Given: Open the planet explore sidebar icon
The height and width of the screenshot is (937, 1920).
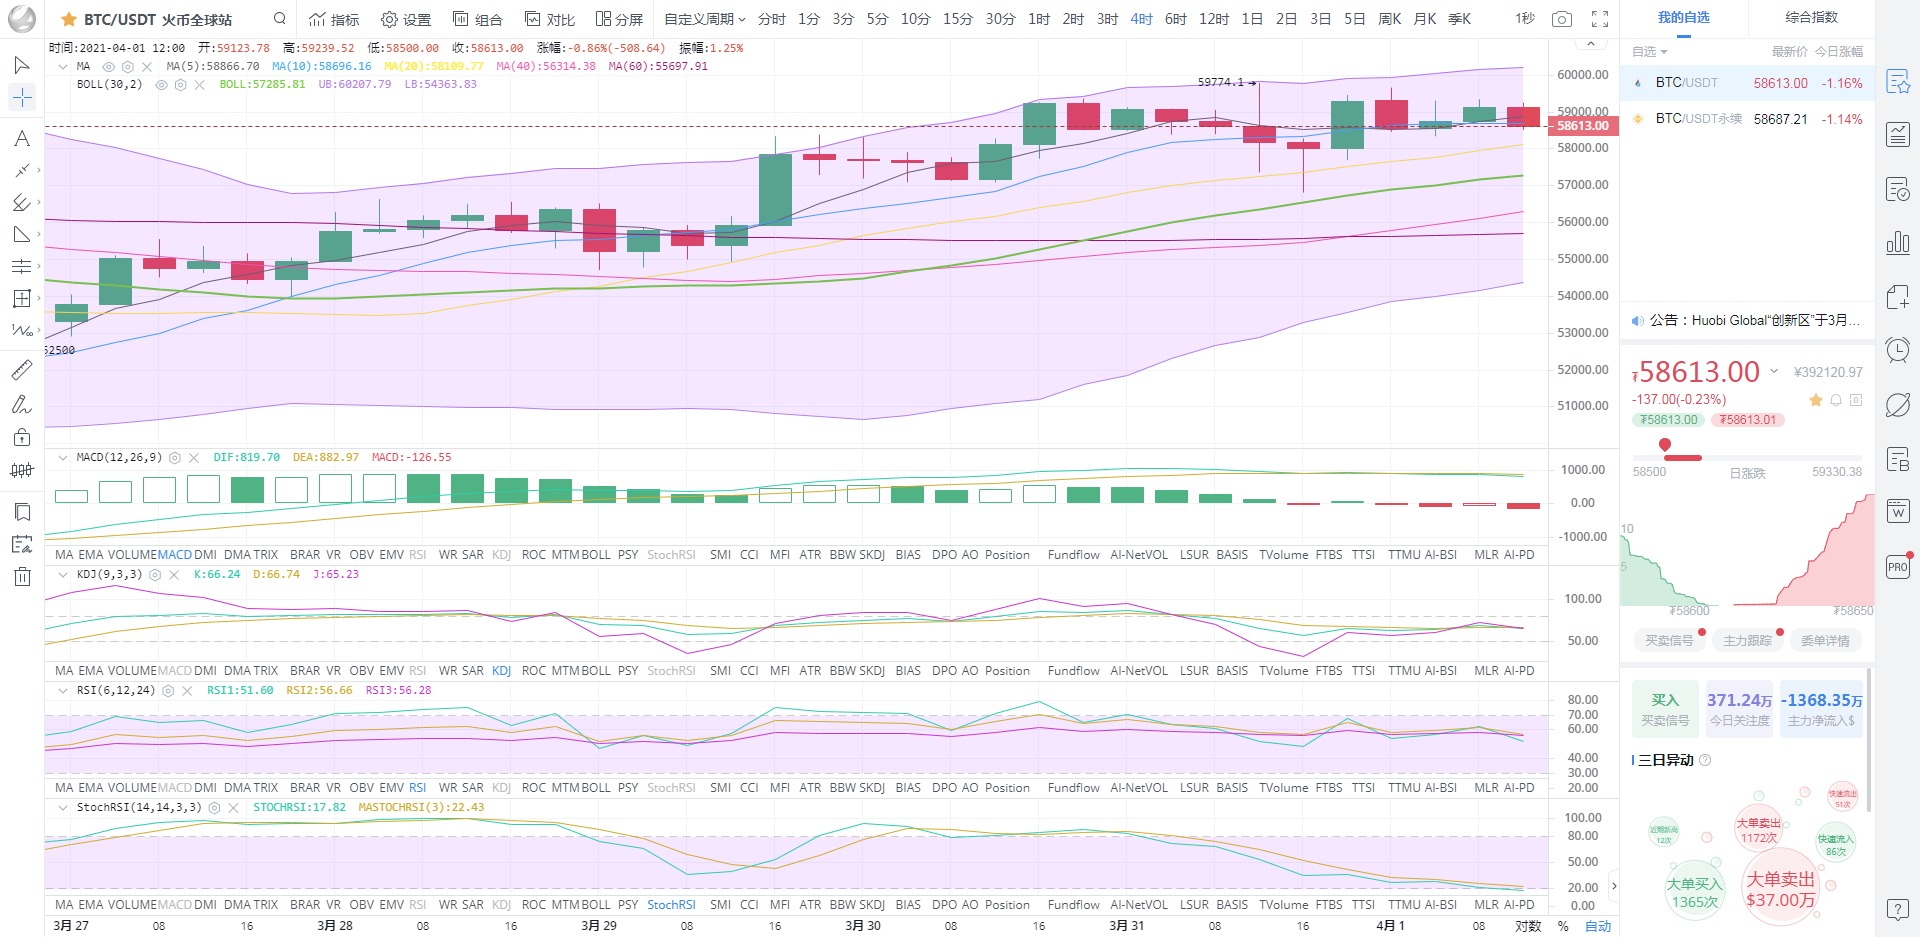Looking at the screenshot, I should (x=1898, y=404).
